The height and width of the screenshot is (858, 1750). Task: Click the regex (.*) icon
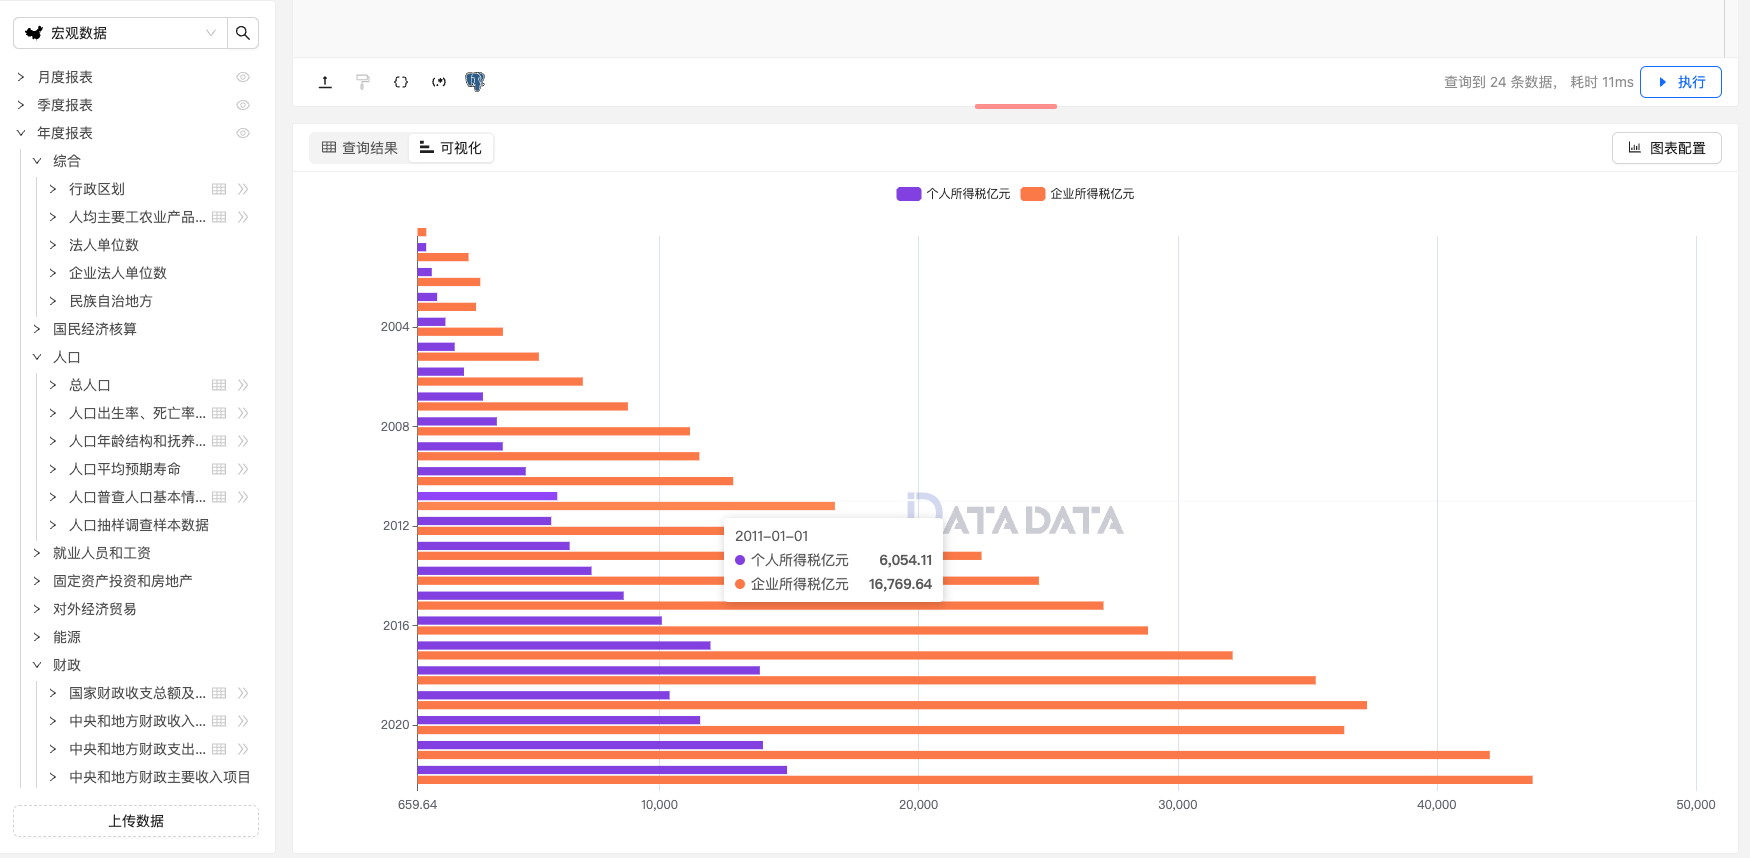pos(439,82)
